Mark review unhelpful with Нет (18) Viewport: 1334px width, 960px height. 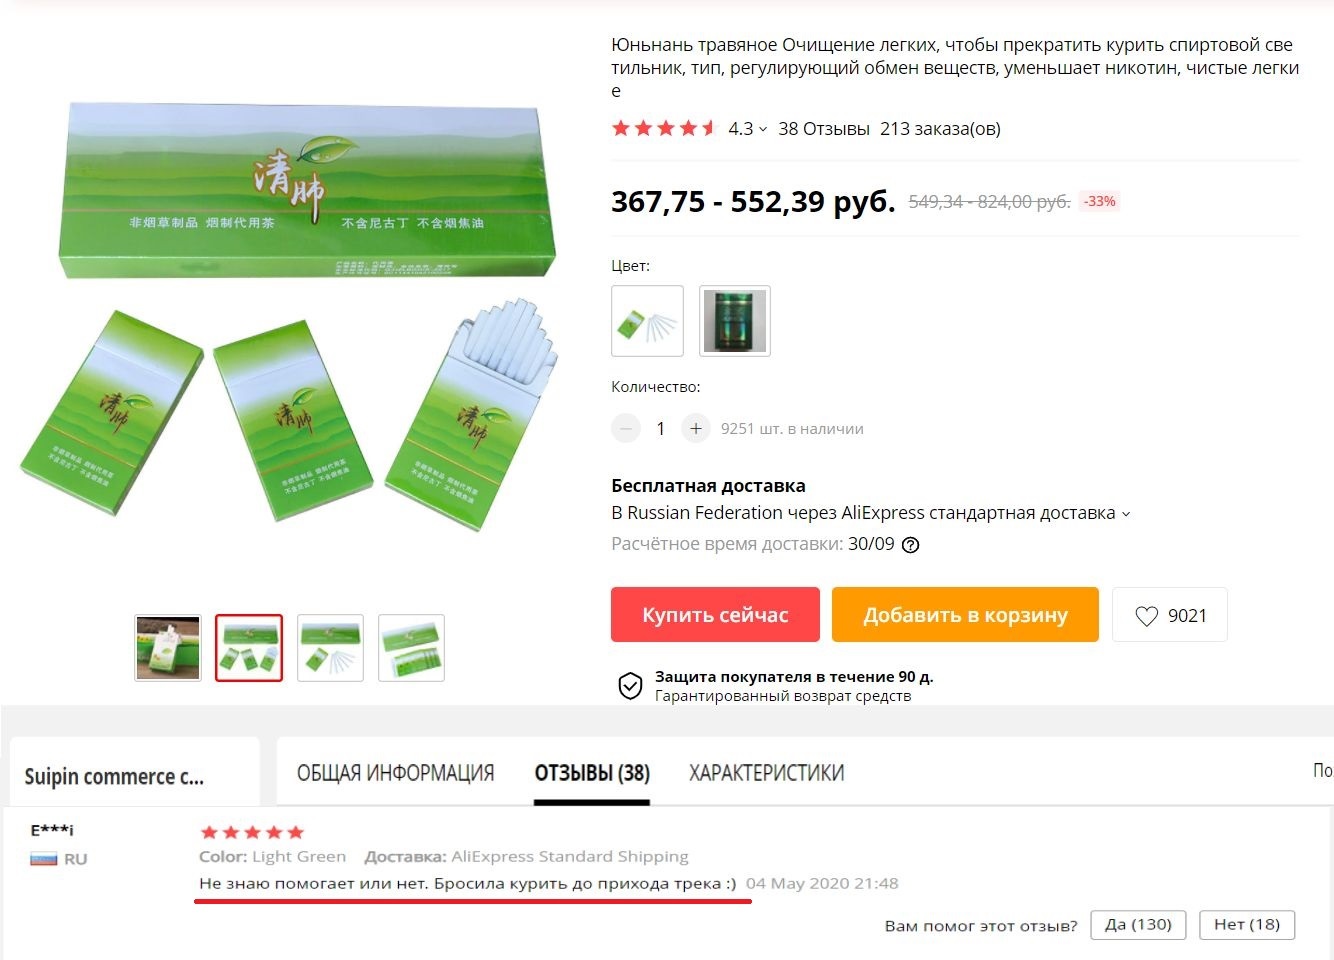tap(1247, 925)
